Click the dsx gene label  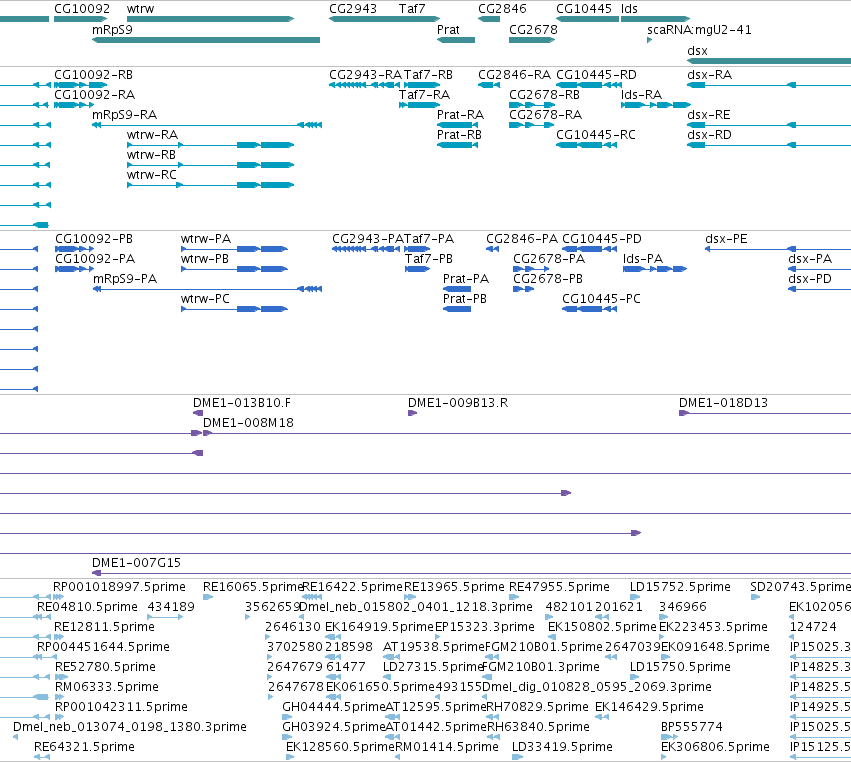pos(697,51)
